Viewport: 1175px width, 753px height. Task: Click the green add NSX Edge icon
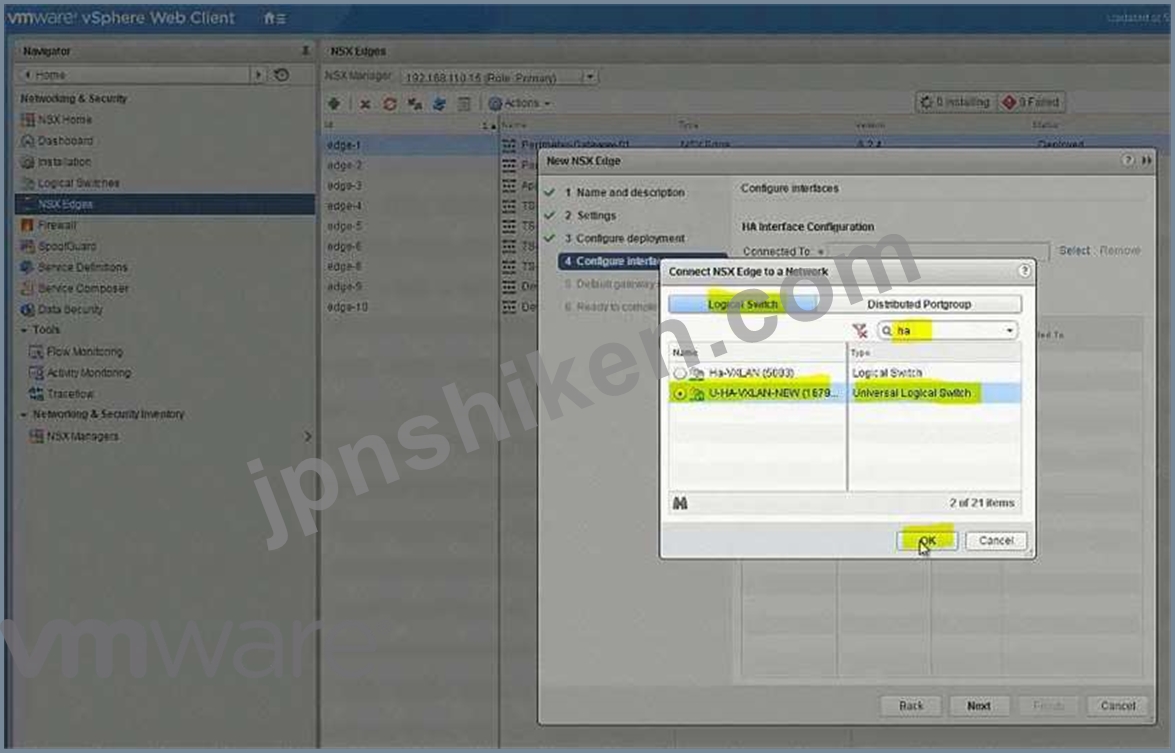click(334, 103)
